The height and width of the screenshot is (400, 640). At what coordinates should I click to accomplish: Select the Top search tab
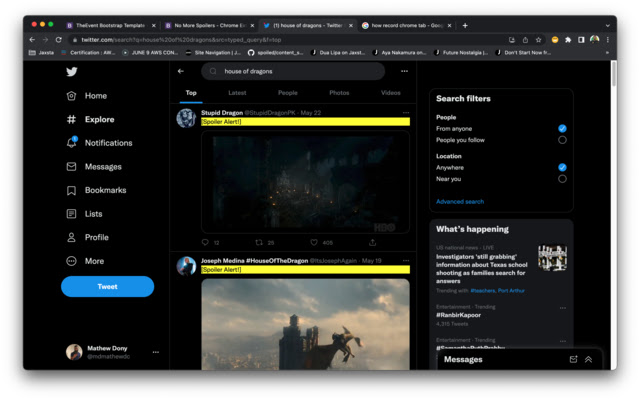191,93
